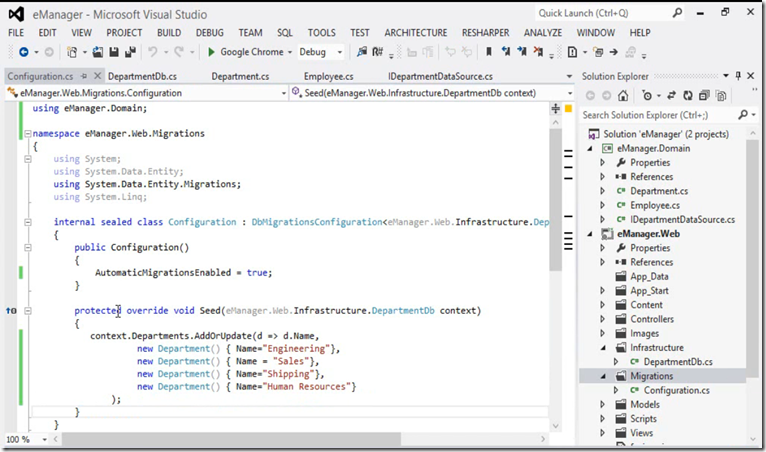Toggle the pin on Configuration.cs tab
The width and height of the screenshot is (766, 452).
(x=84, y=76)
